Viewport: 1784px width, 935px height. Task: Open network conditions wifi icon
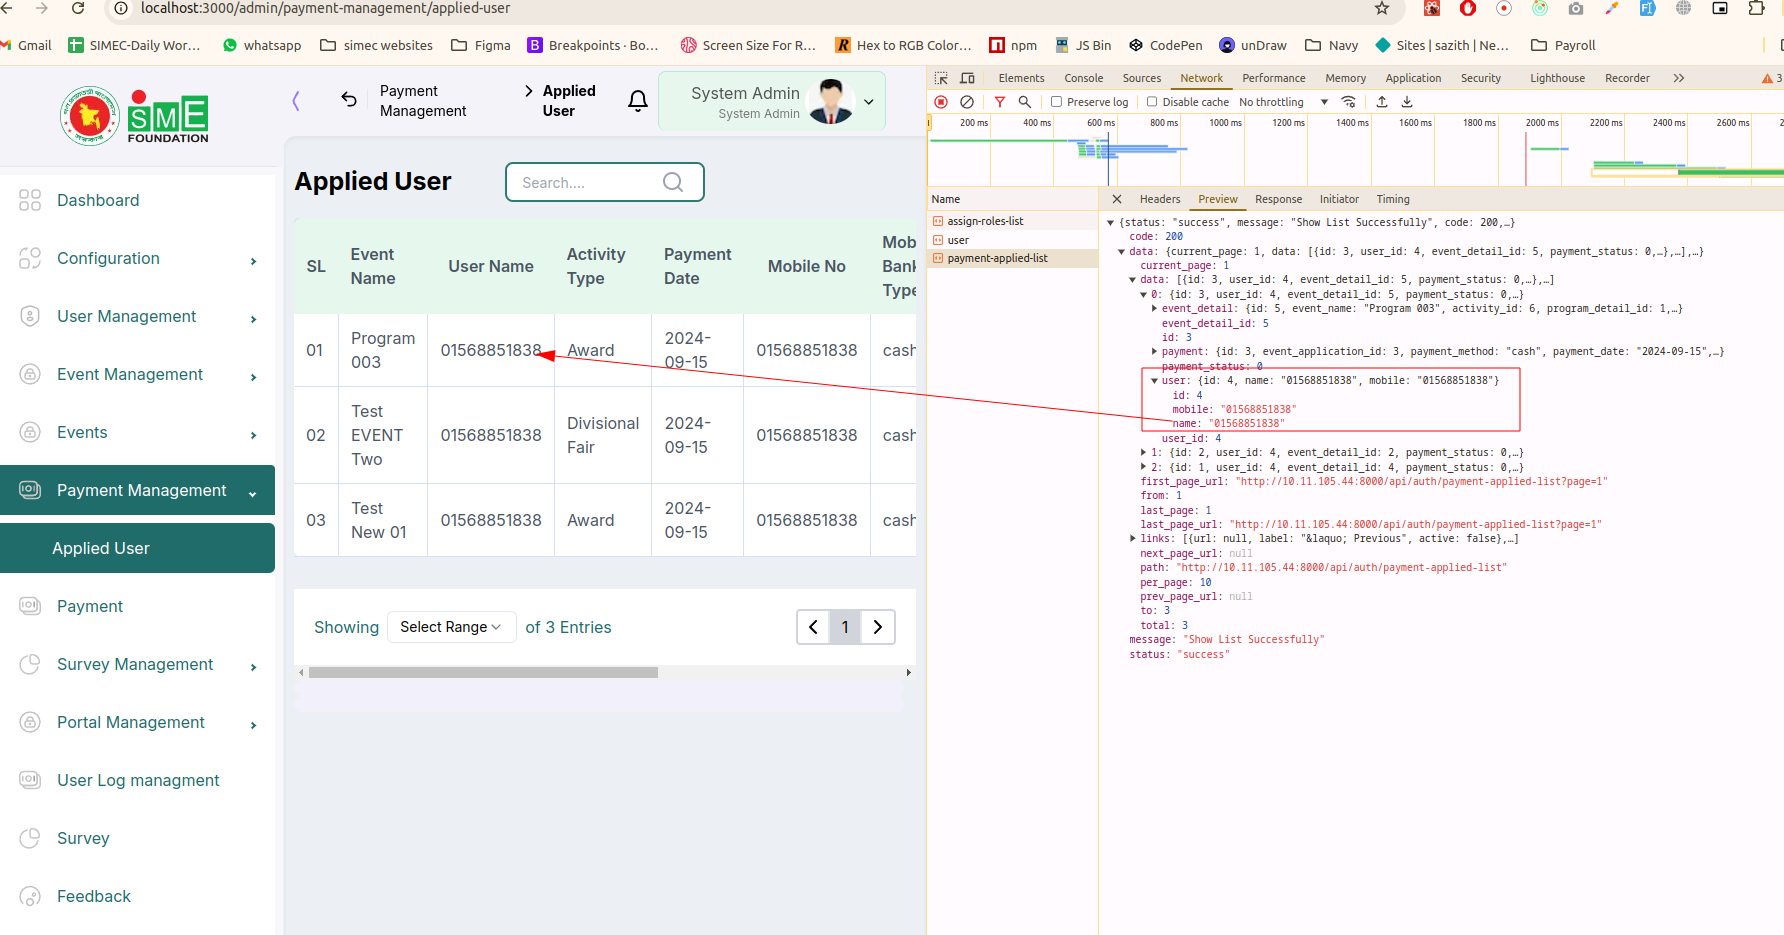[1349, 102]
